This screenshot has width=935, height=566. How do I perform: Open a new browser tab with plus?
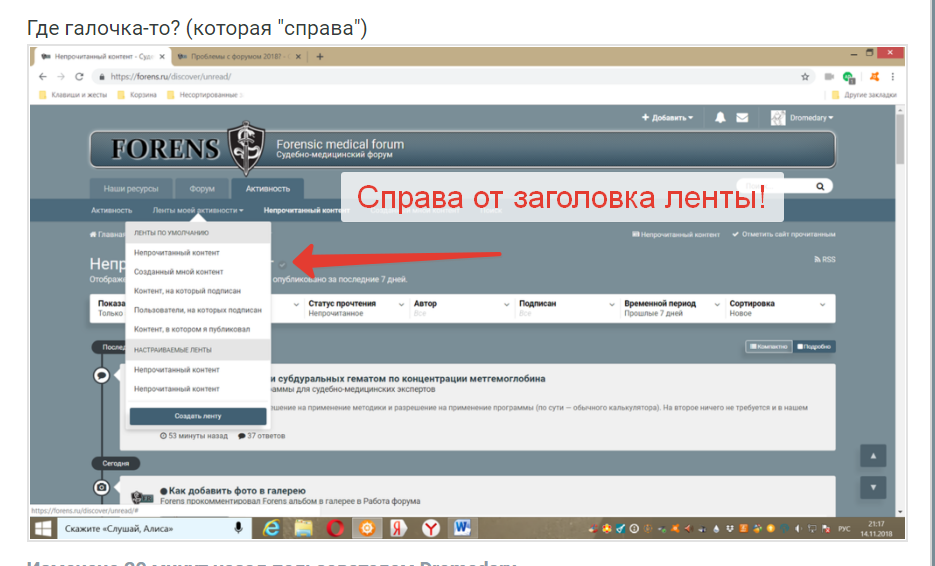click(x=320, y=57)
